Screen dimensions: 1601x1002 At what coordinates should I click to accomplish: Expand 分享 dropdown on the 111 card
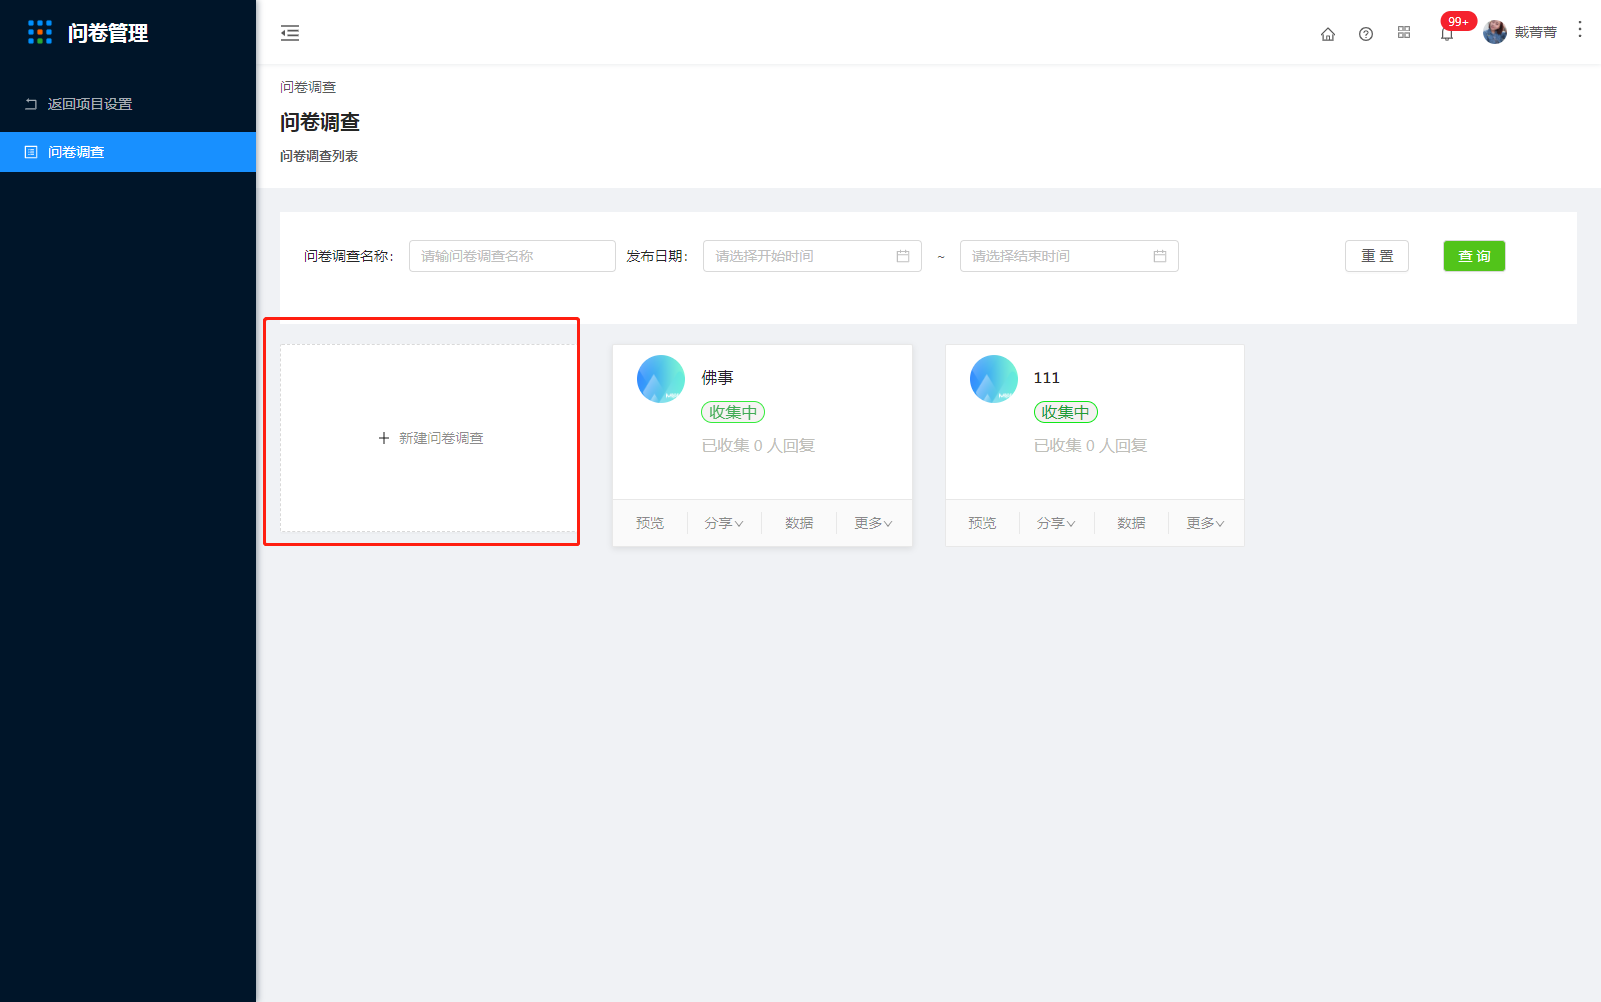[x=1056, y=523]
